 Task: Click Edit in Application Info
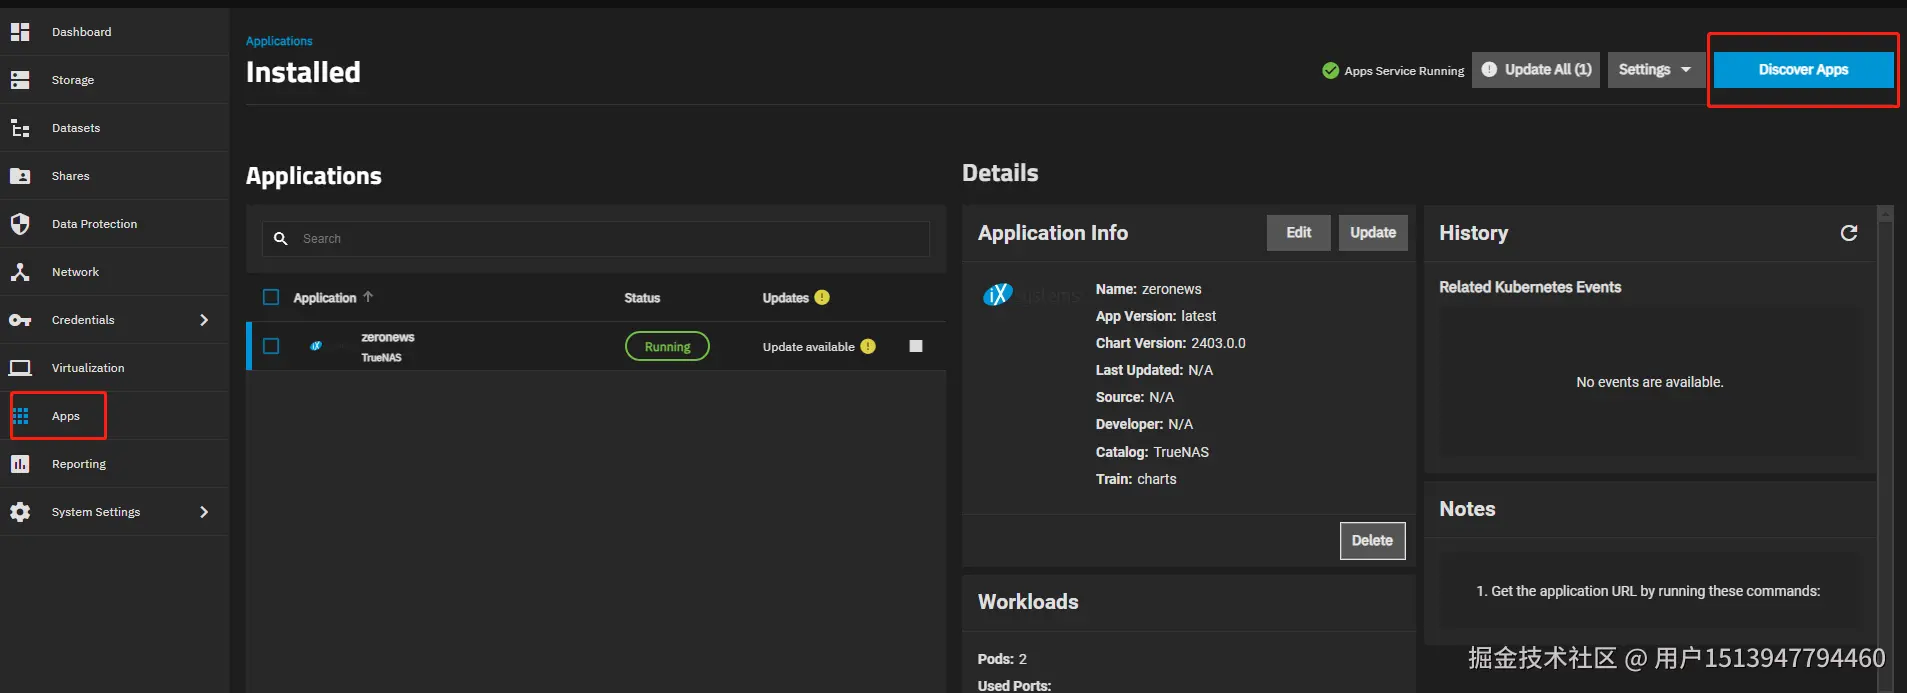(x=1298, y=233)
